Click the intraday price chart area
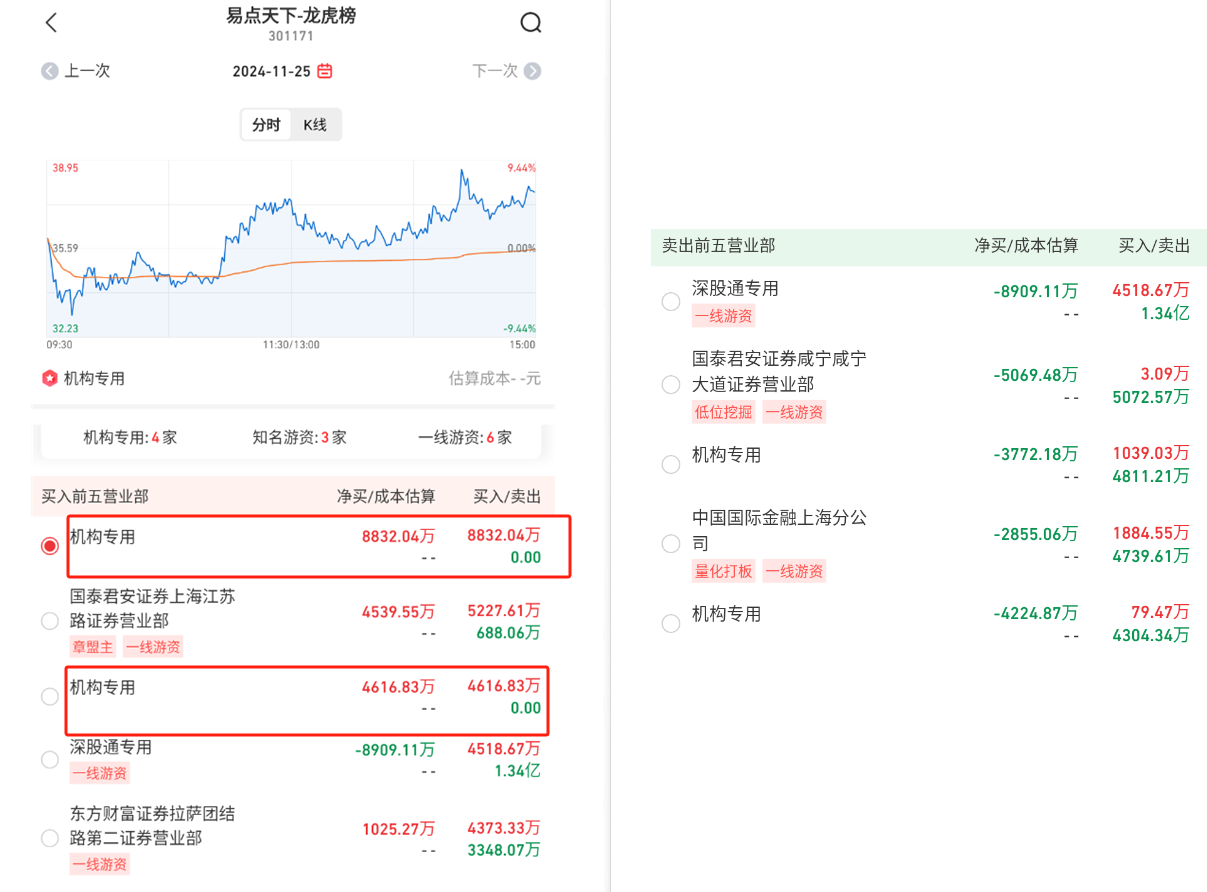Screen dimensions: 1207x892 [x=291, y=250]
